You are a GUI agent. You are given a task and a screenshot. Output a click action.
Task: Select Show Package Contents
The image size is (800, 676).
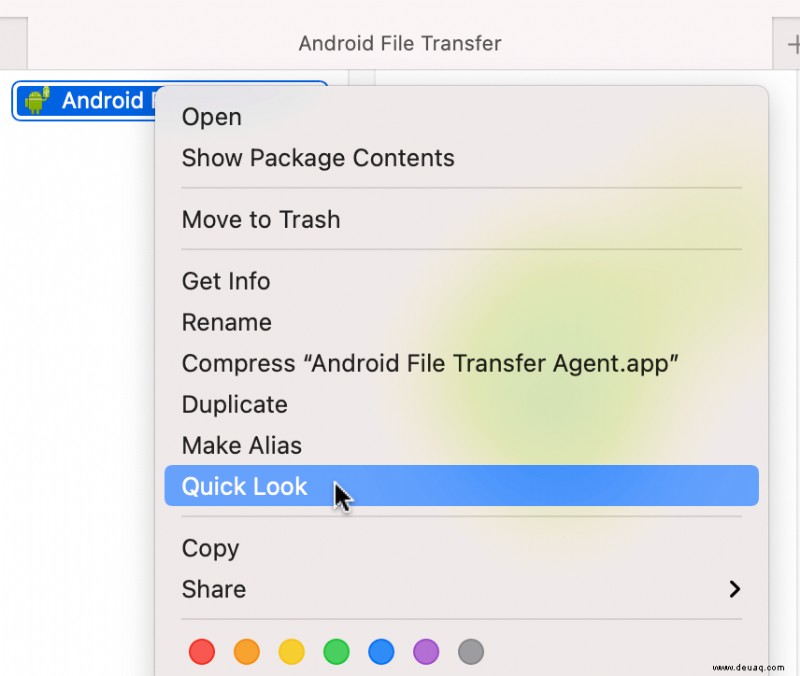[x=461, y=158]
